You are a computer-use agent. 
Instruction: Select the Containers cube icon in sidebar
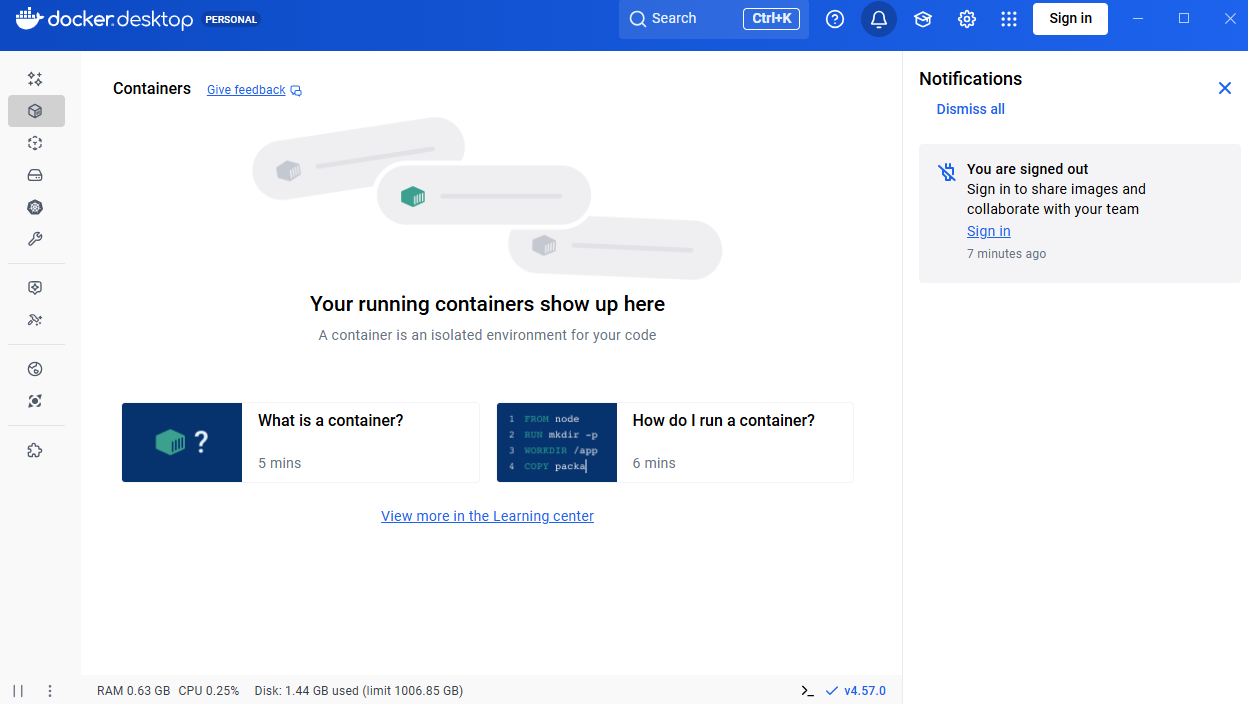36,111
